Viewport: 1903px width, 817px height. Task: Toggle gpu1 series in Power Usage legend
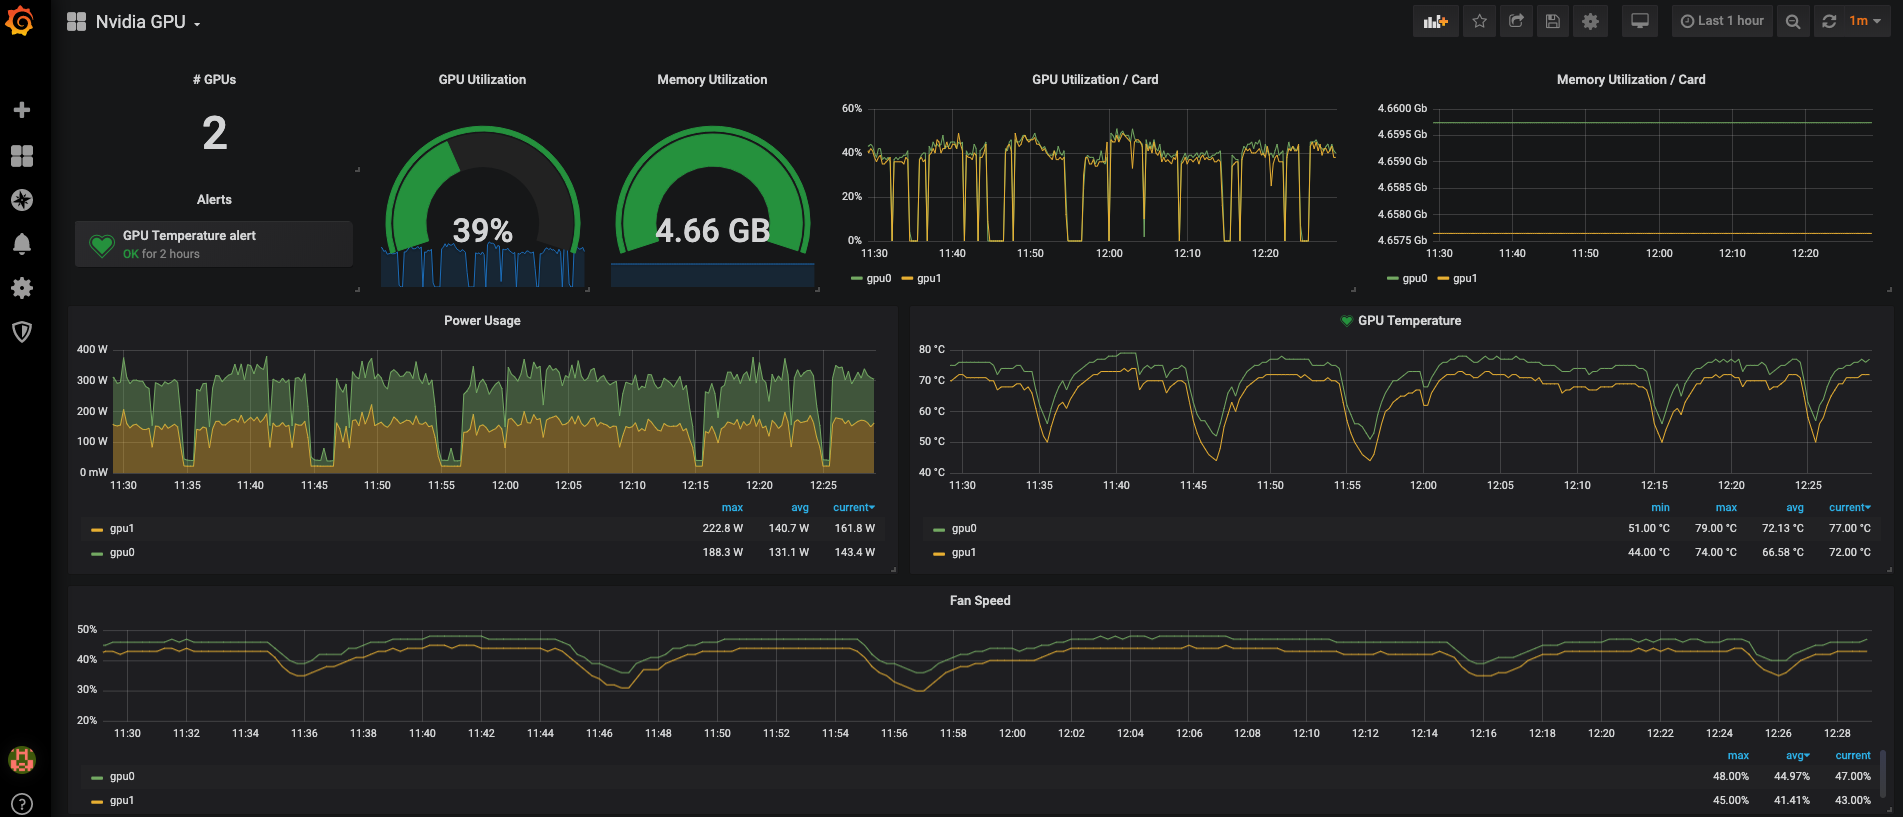pos(121,529)
